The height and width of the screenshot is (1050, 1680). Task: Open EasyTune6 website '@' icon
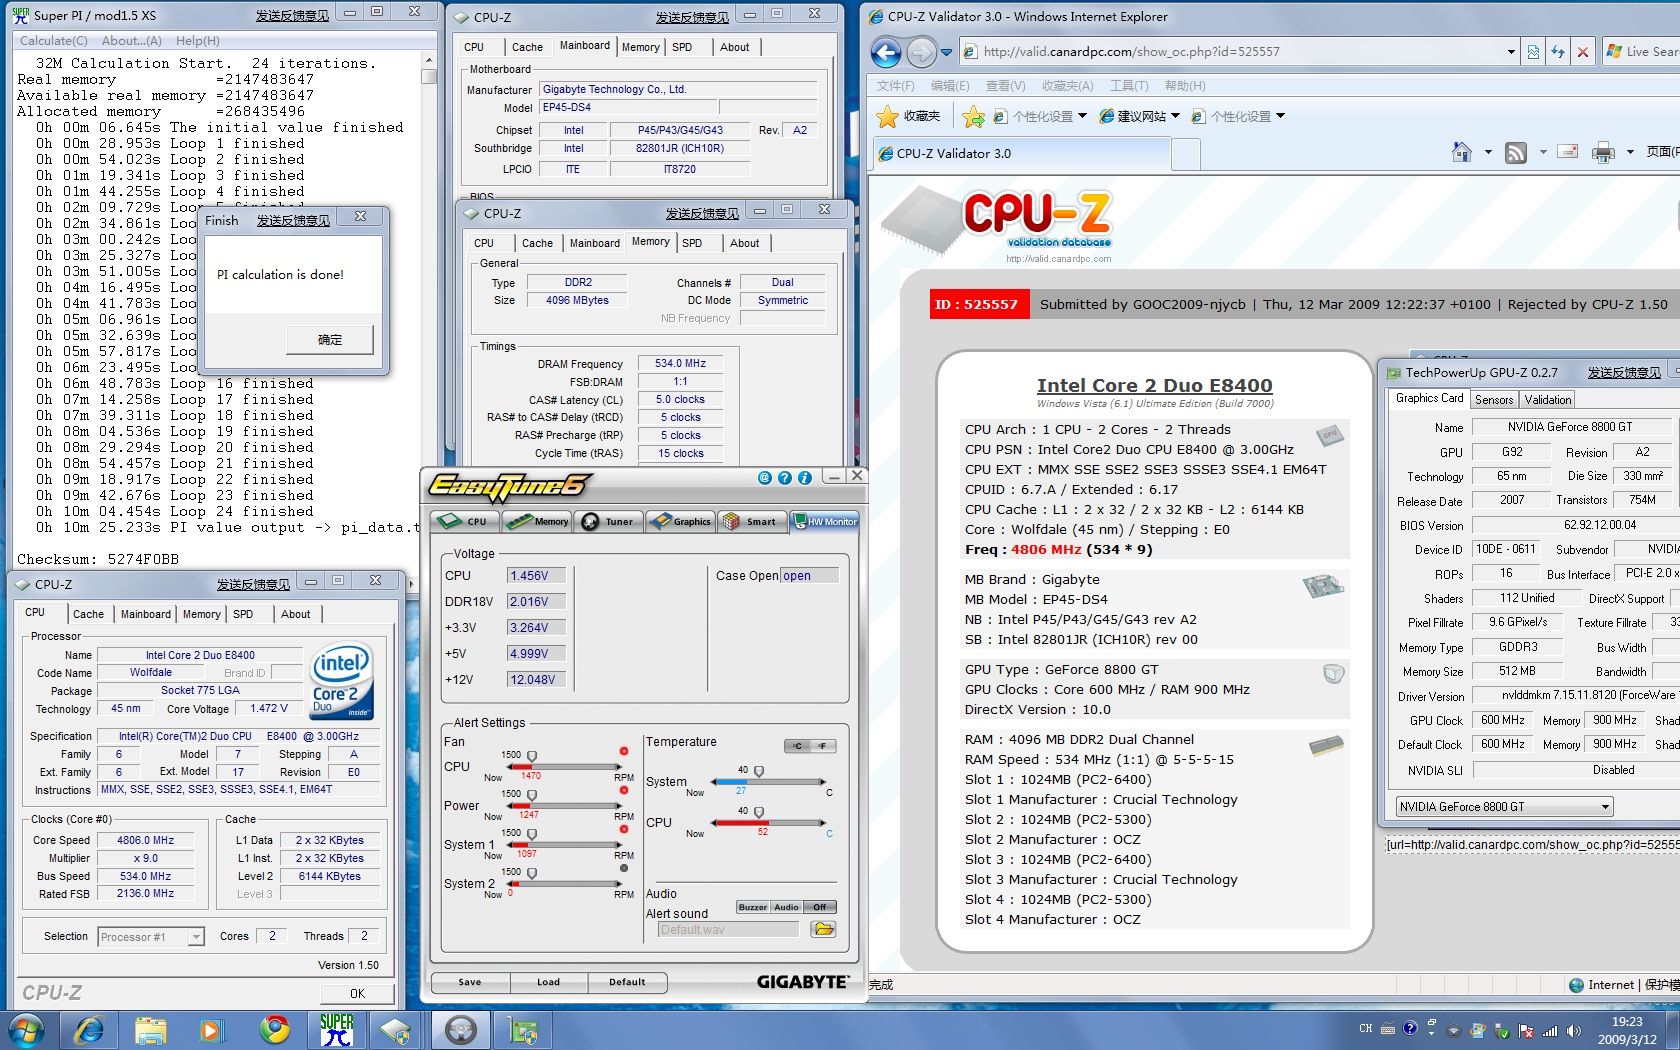(765, 478)
